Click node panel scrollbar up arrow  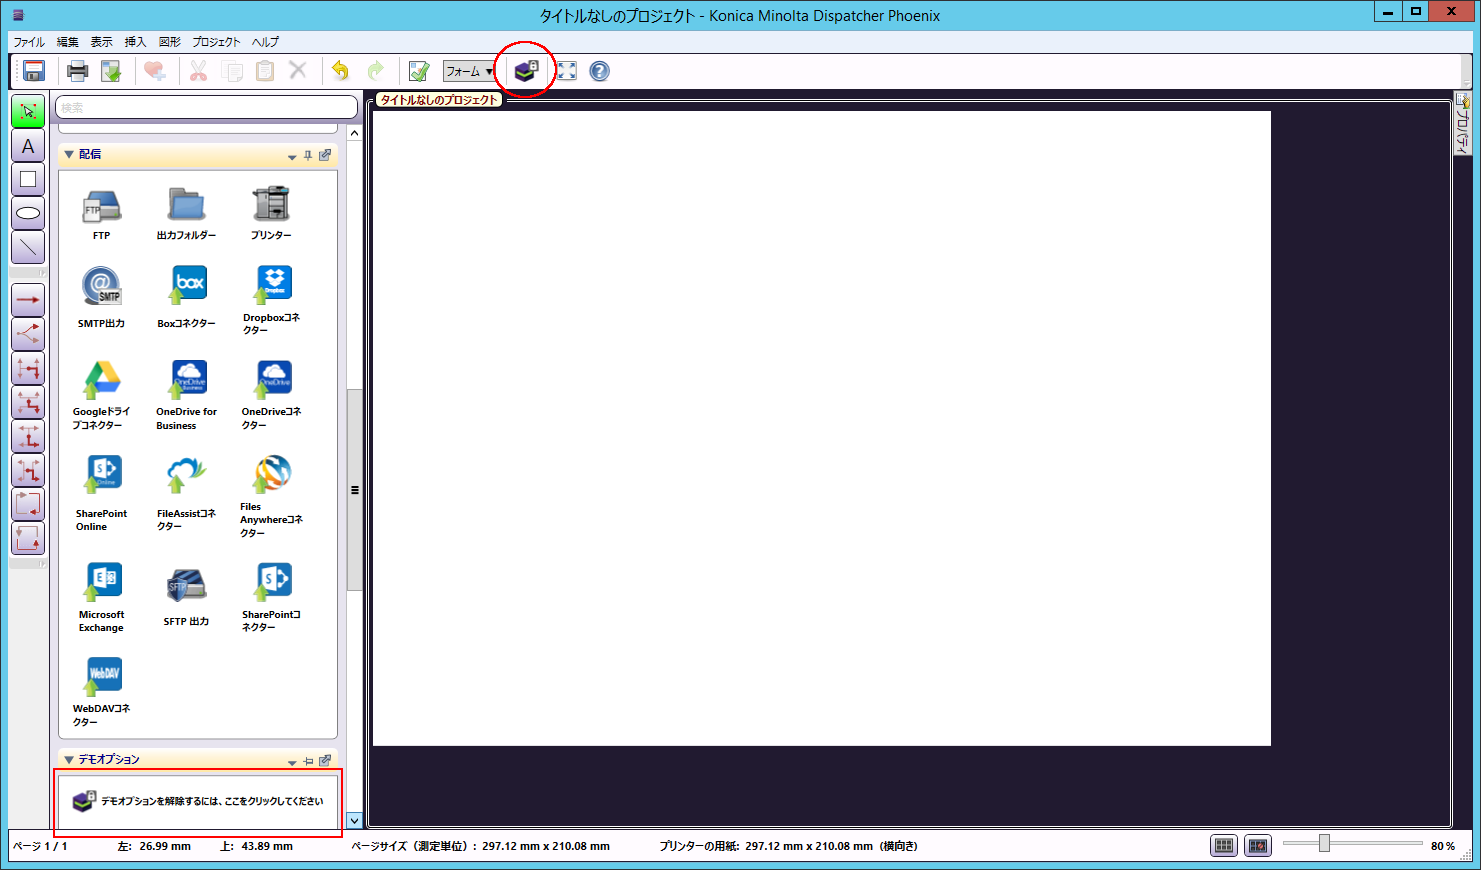click(354, 133)
